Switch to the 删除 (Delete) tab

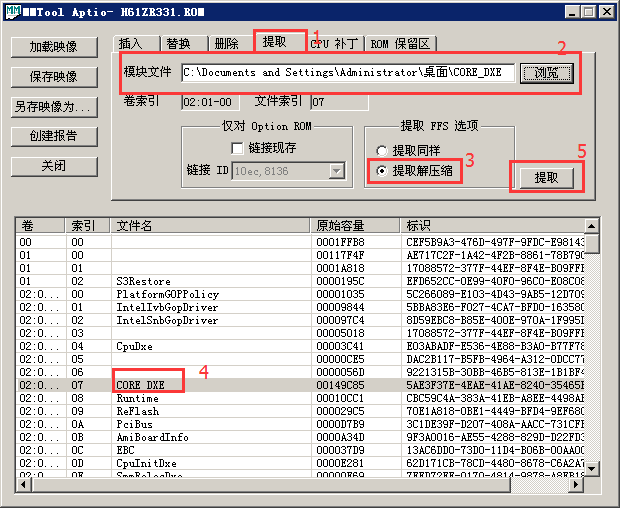[x=231, y=43]
